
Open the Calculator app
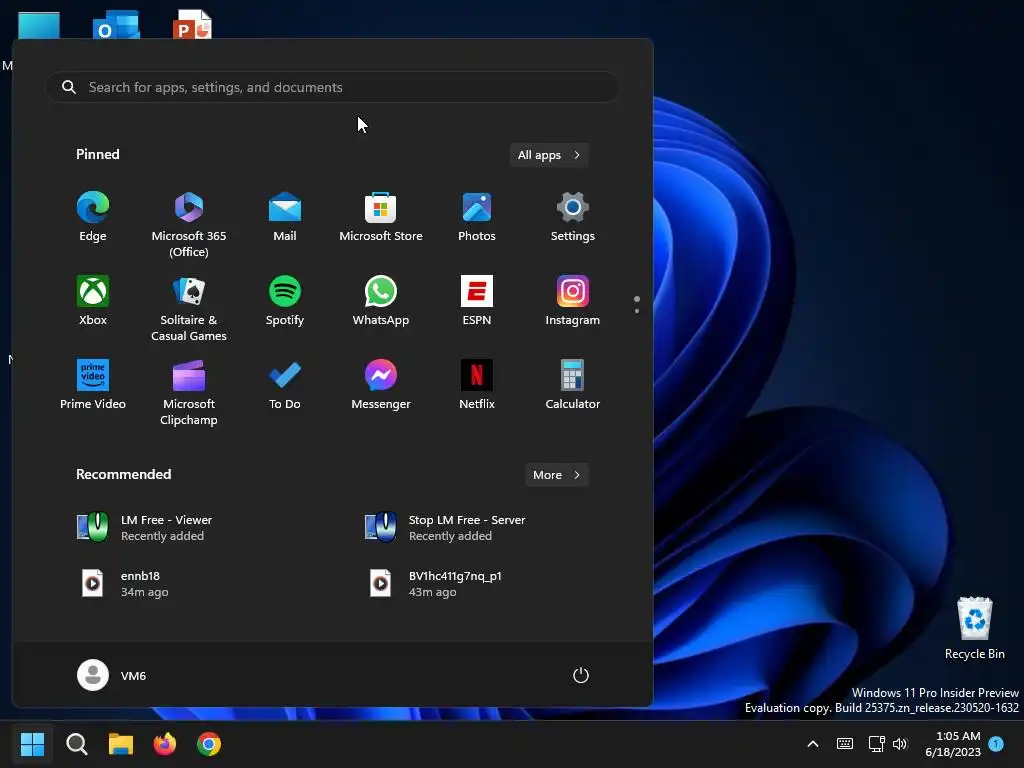click(x=573, y=385)
